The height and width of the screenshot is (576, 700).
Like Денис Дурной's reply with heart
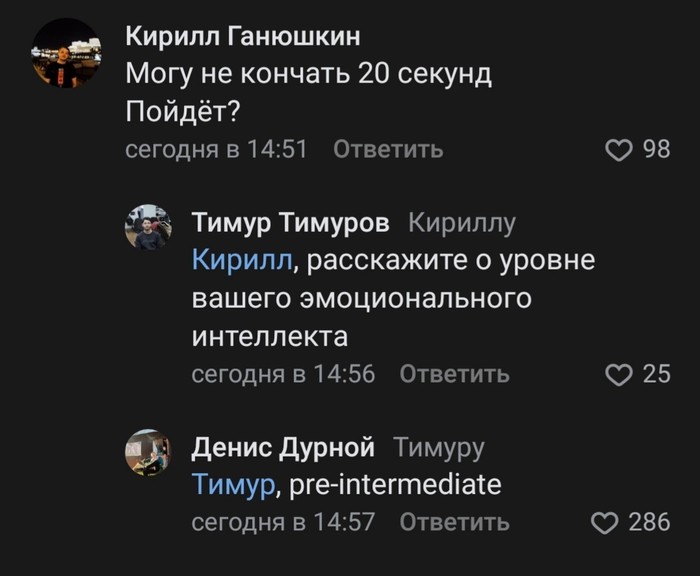click(606, 522)
